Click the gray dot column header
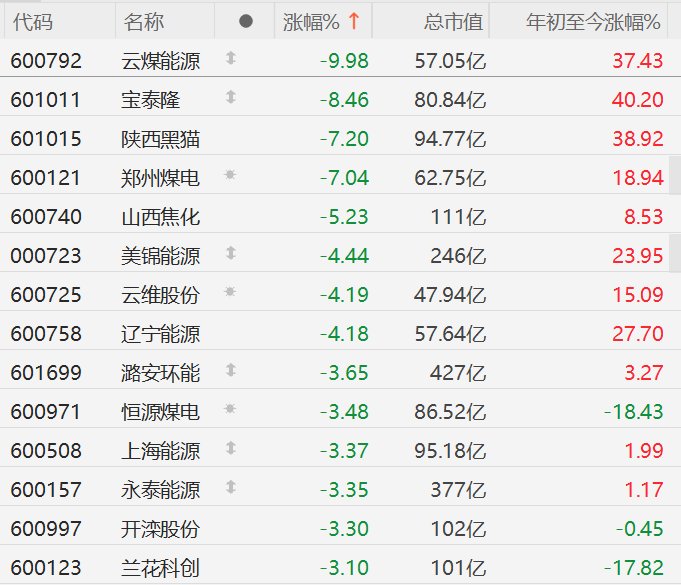The image size is (681, 585). tap(246, 21)
